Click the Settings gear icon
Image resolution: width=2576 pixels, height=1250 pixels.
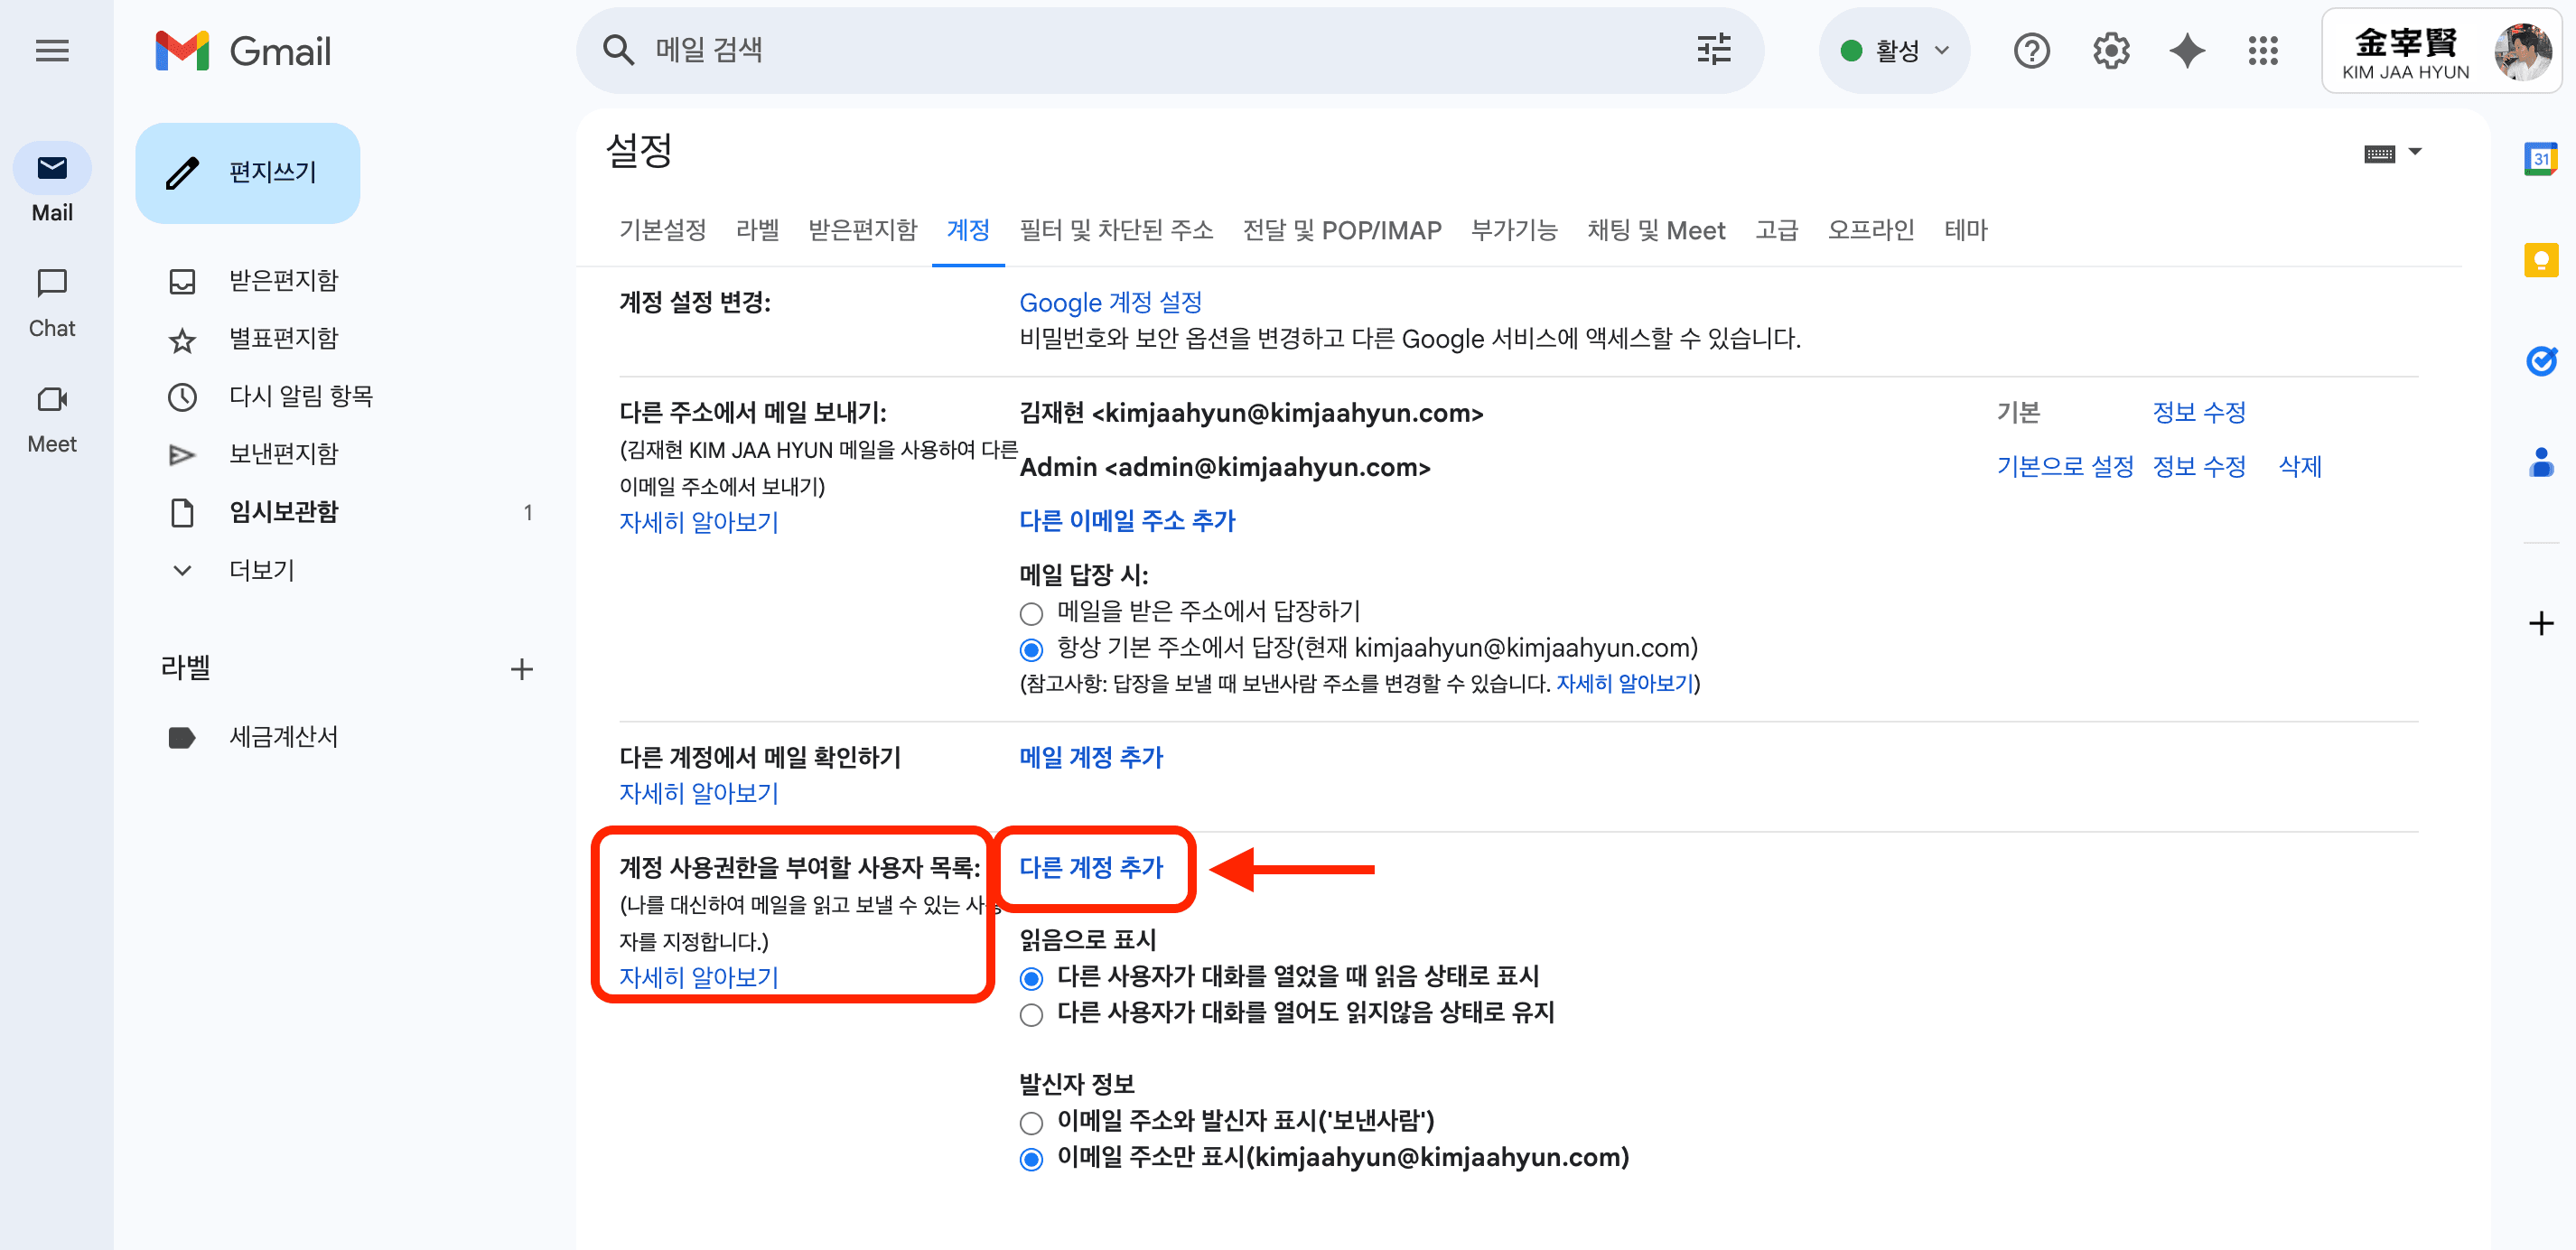point(2110,51)
